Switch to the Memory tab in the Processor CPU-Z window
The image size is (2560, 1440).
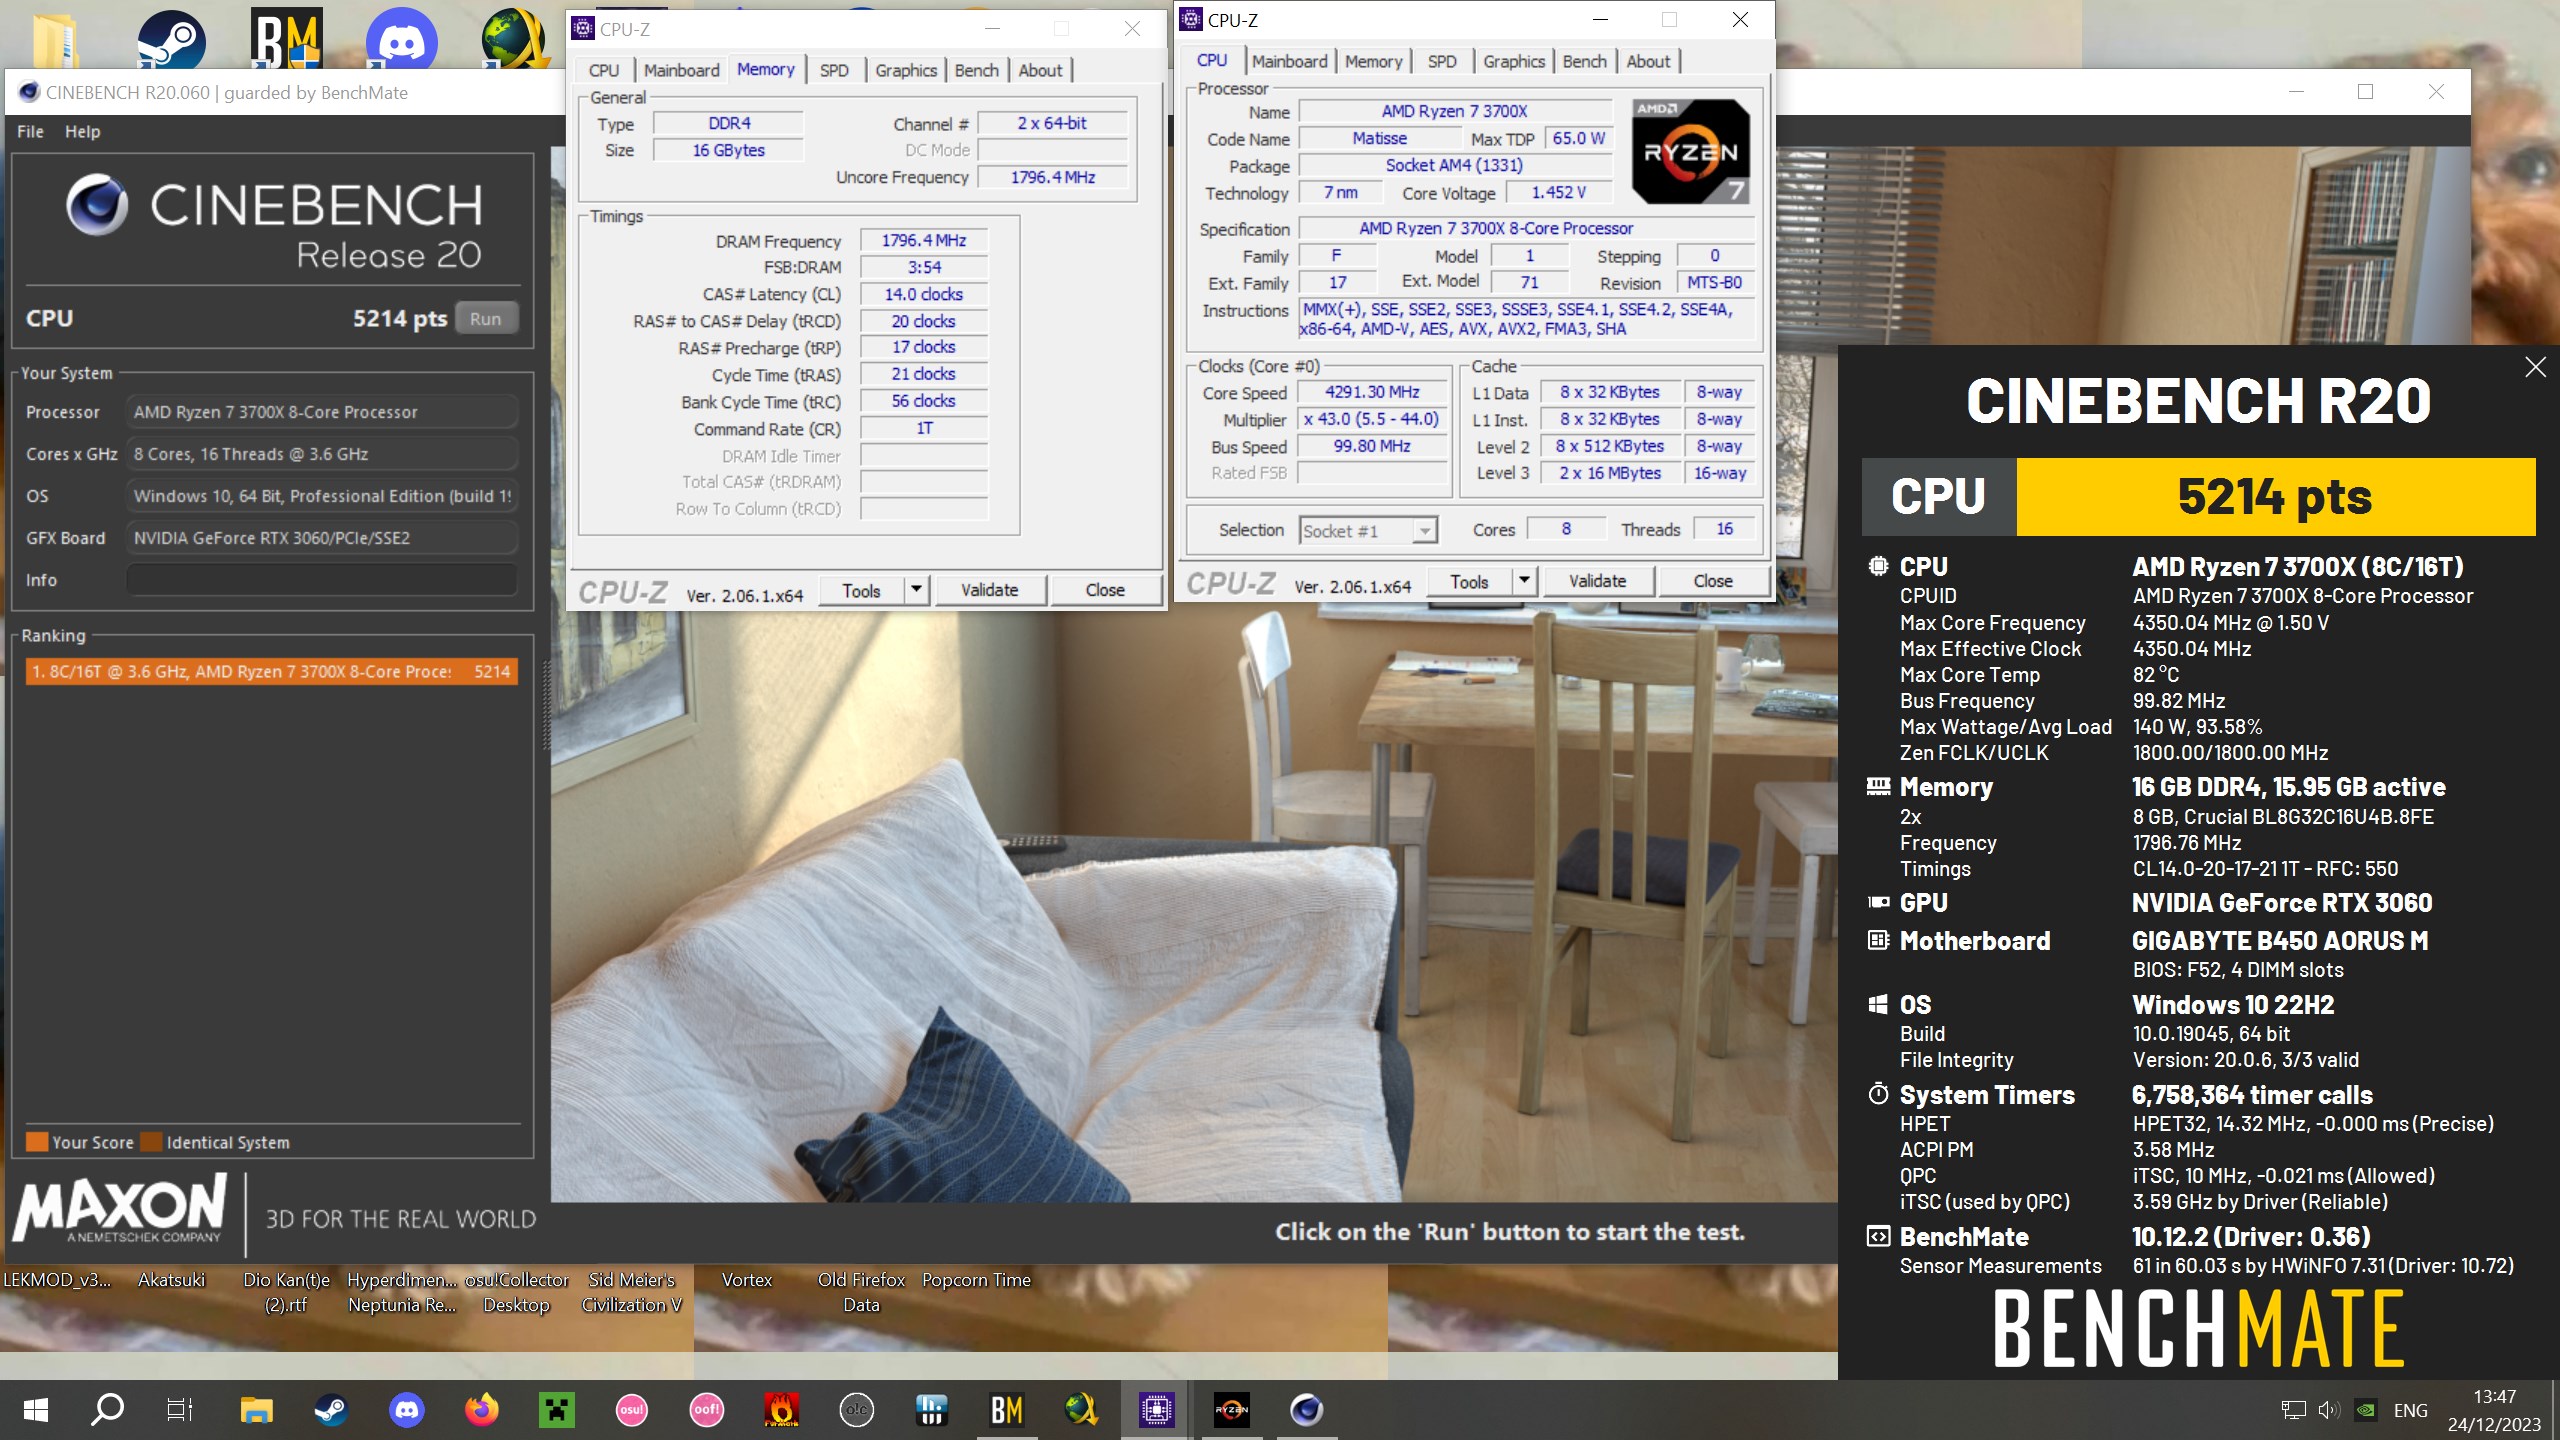coord(1373,61)
